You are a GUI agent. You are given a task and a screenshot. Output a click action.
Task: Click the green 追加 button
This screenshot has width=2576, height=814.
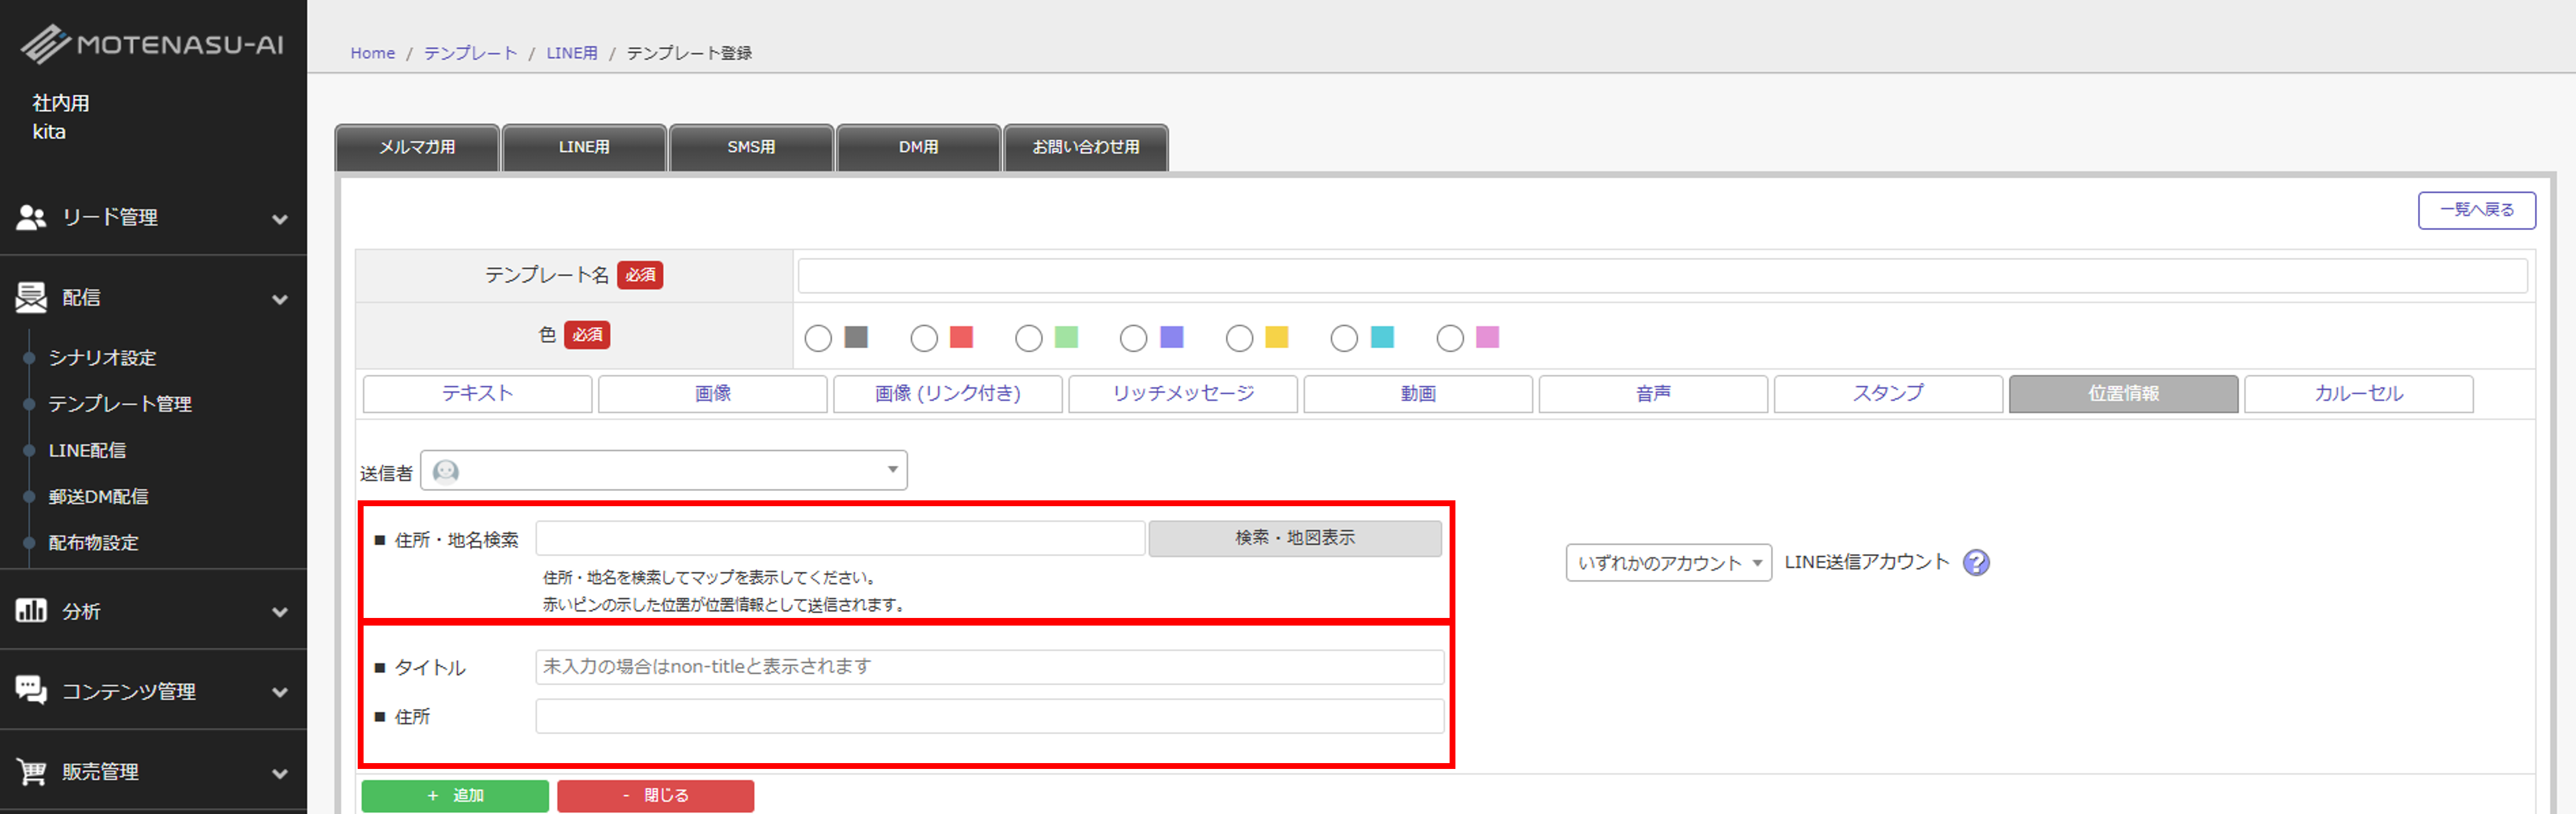(x=455, y=795)
